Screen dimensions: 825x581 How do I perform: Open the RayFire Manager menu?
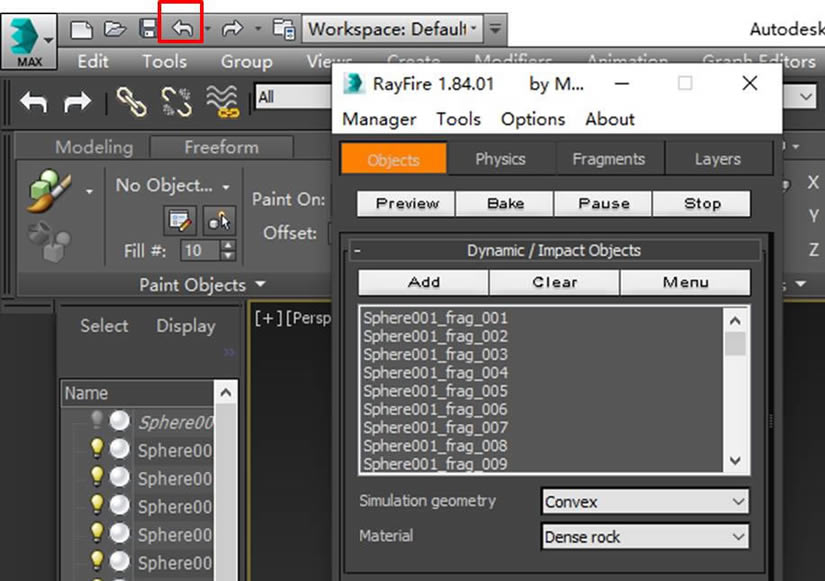point(379,119)
